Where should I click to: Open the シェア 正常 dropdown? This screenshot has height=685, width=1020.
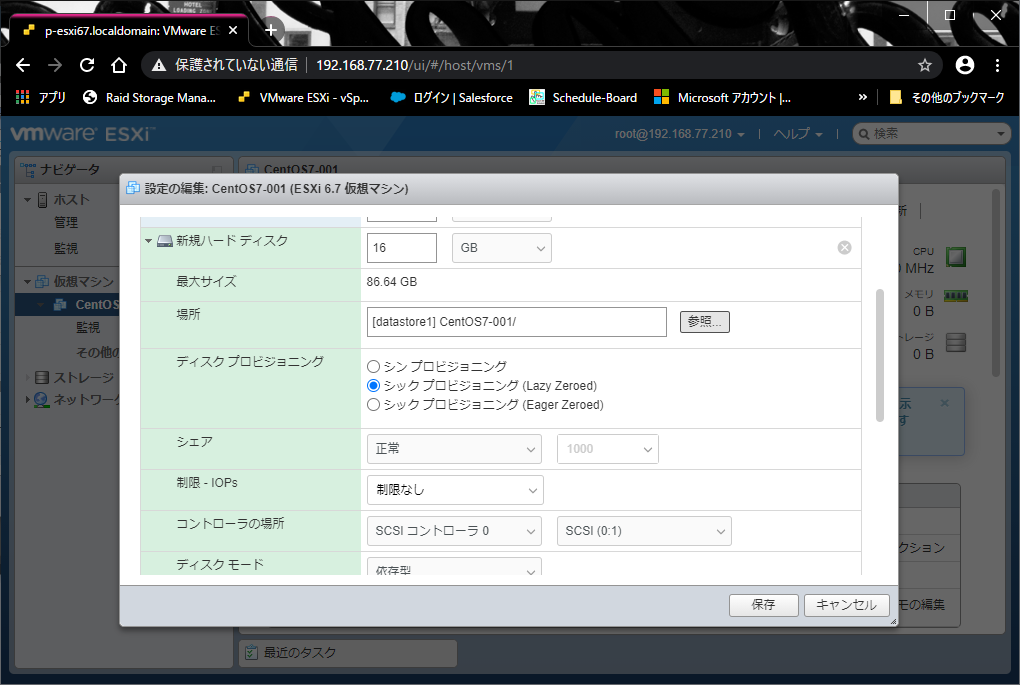(x=454, y=449)
